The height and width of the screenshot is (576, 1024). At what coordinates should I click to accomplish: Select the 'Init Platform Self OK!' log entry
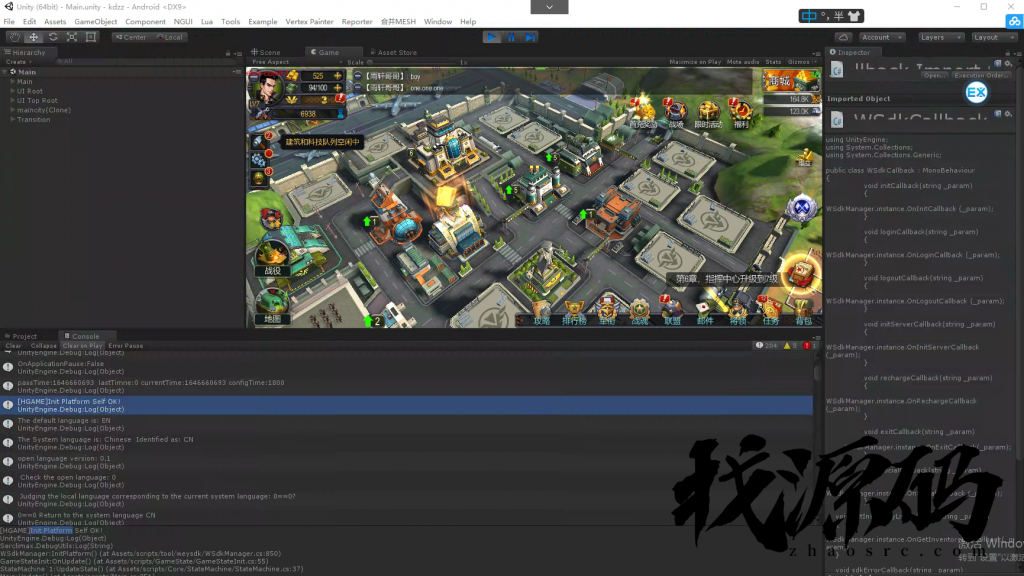[x=406, y=405]
